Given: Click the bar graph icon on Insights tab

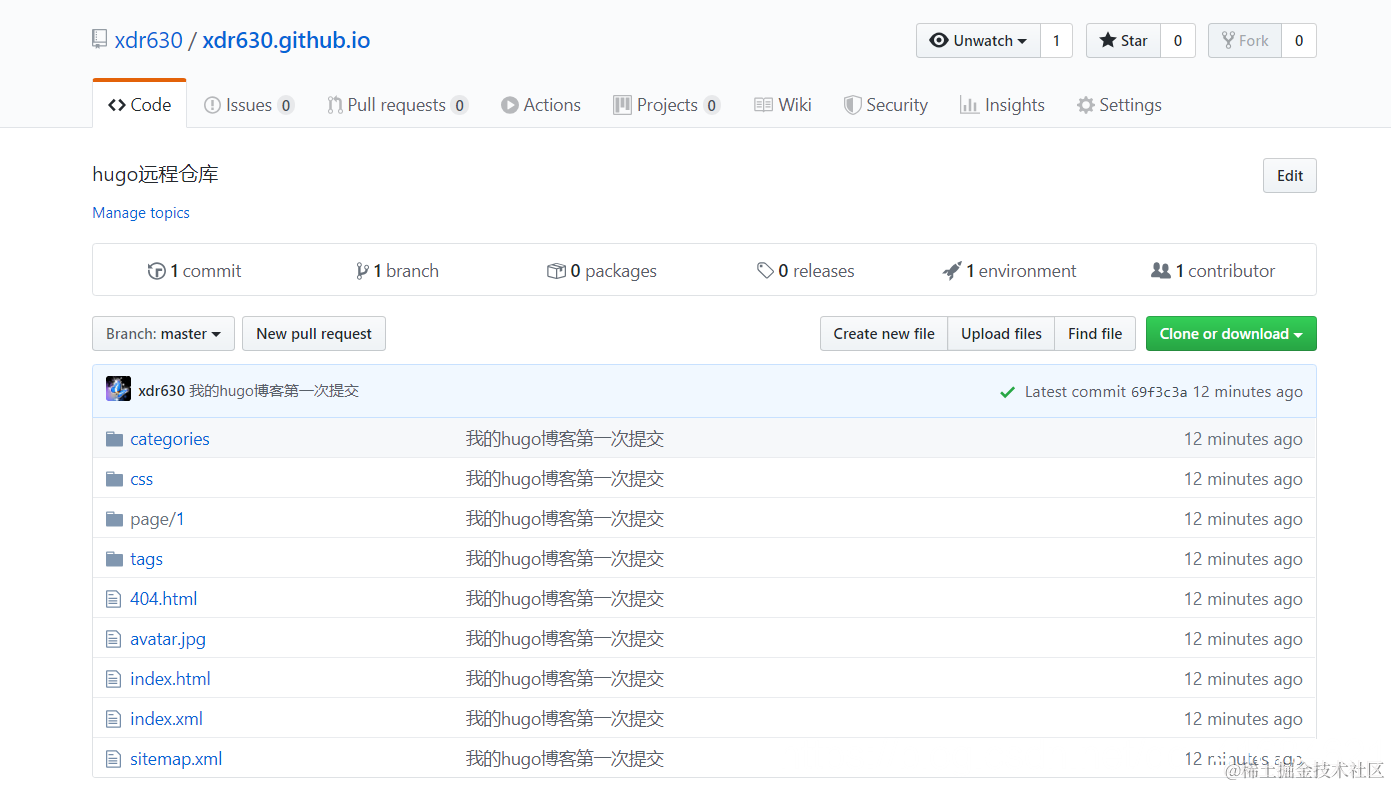Looking at the screenshot, I should click(x=969, y=105).
